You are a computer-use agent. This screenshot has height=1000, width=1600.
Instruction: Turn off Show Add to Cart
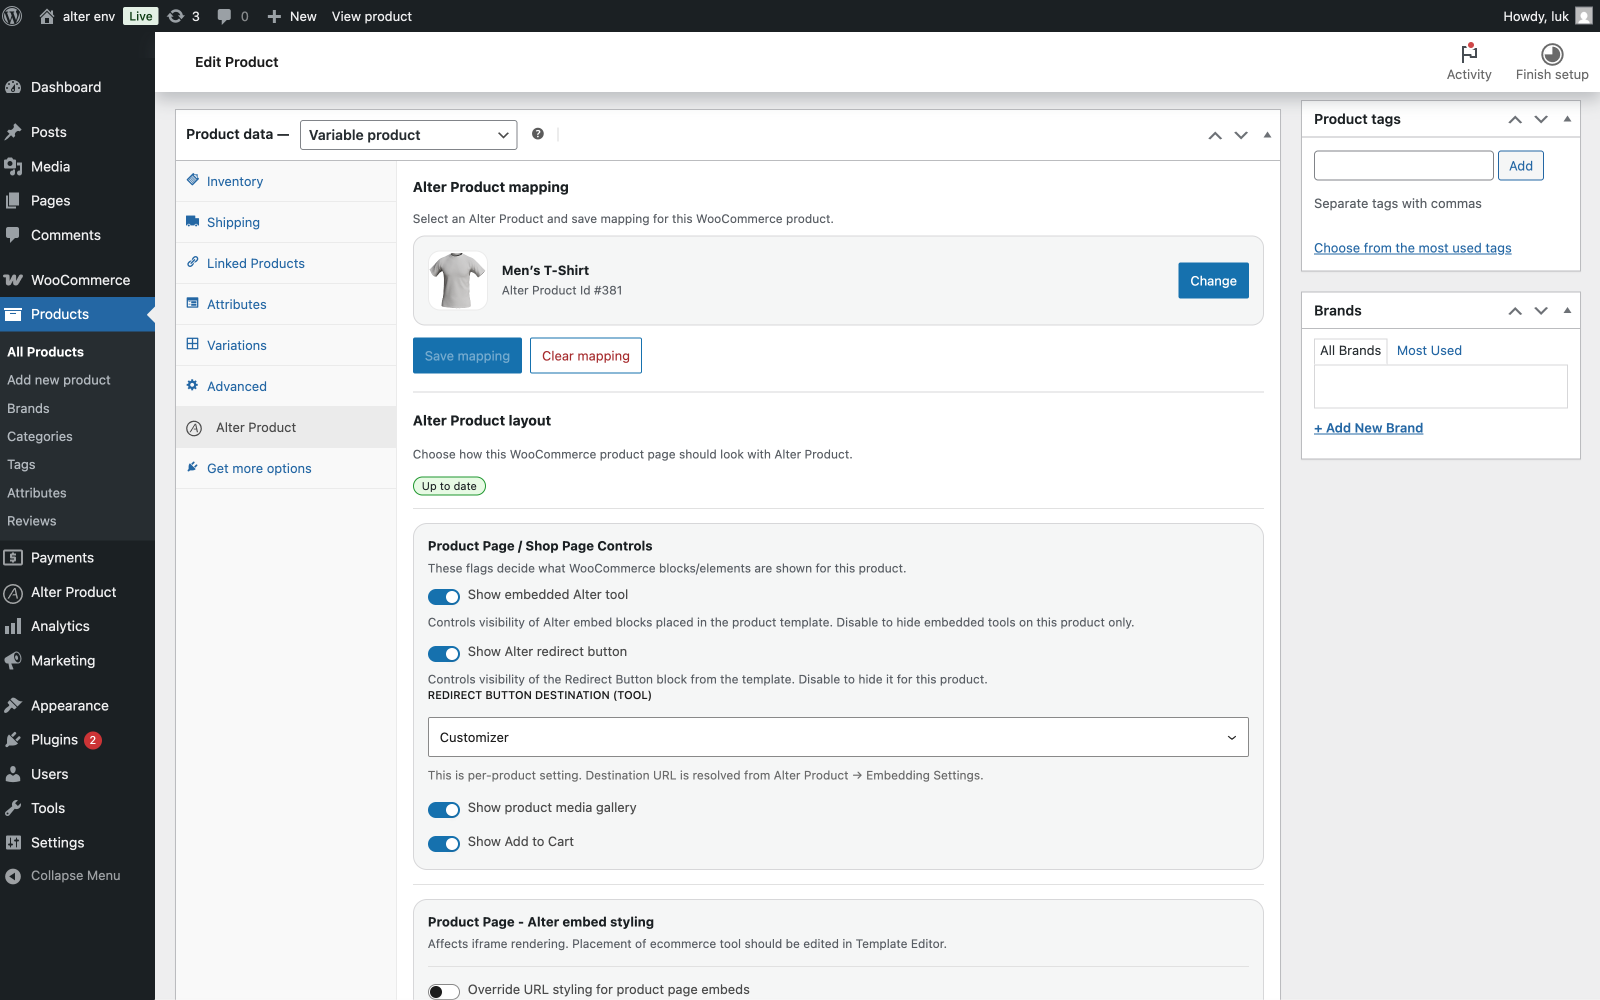click(x=444, y=843)
